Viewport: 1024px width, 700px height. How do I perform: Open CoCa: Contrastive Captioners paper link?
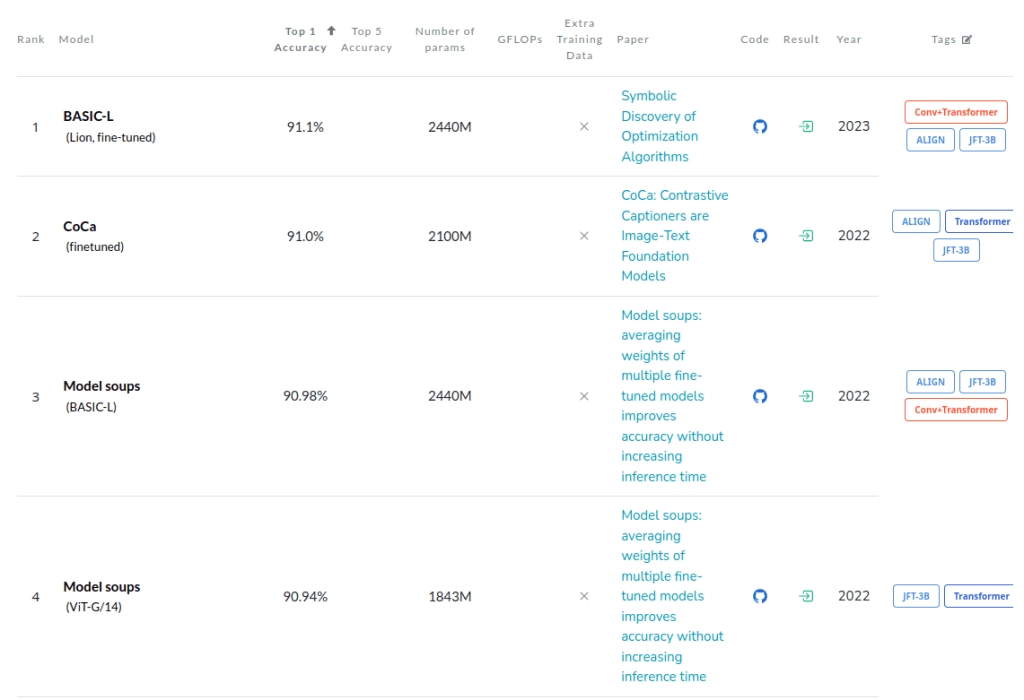(674, 236)
